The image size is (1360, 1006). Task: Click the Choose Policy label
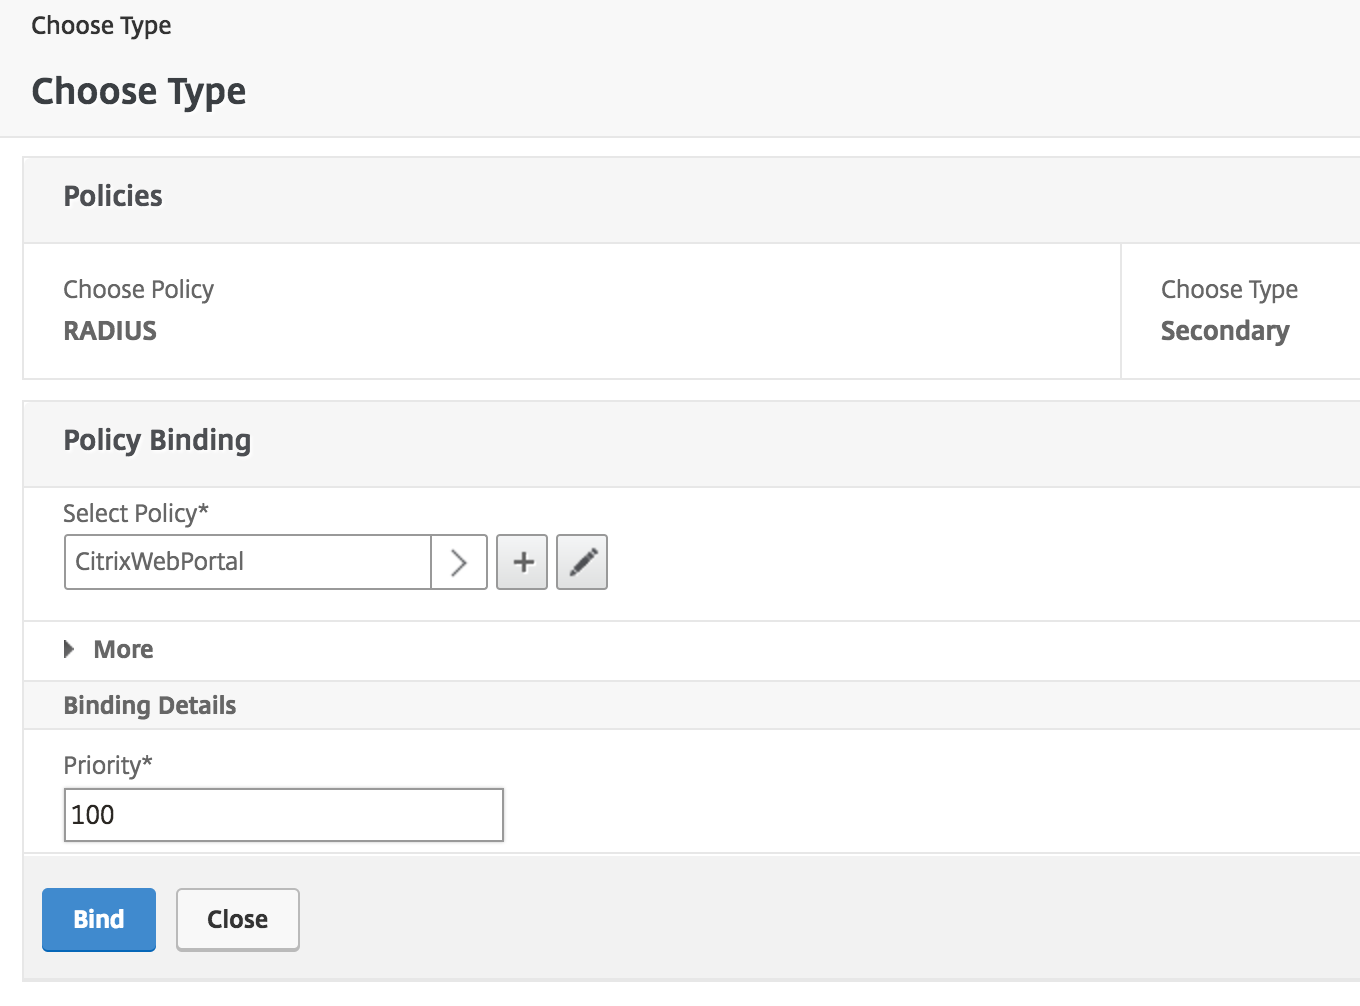click(x=139, y=289)
